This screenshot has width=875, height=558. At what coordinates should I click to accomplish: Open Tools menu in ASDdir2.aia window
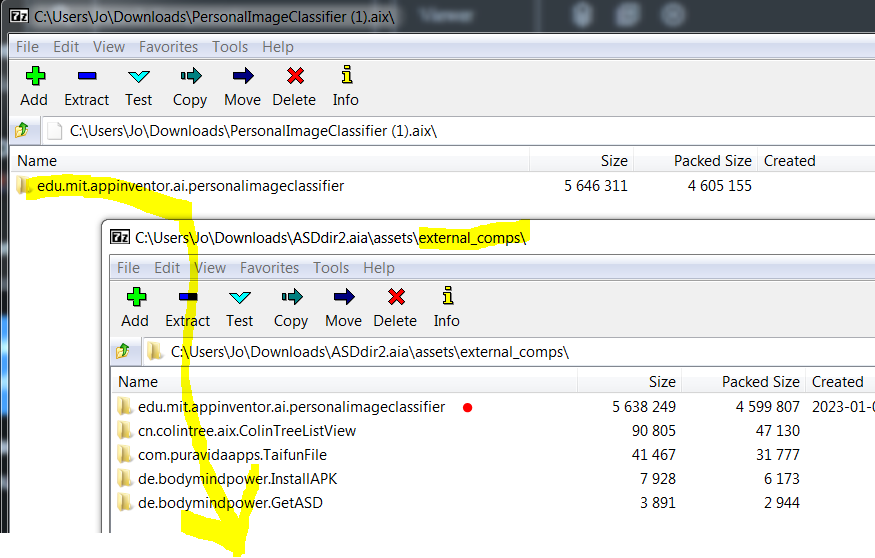click(331, 268)
